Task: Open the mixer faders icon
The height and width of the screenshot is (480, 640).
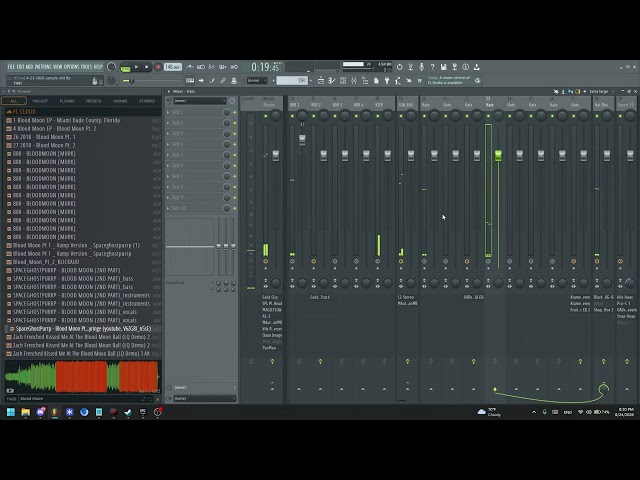Action: coord(354,81)
